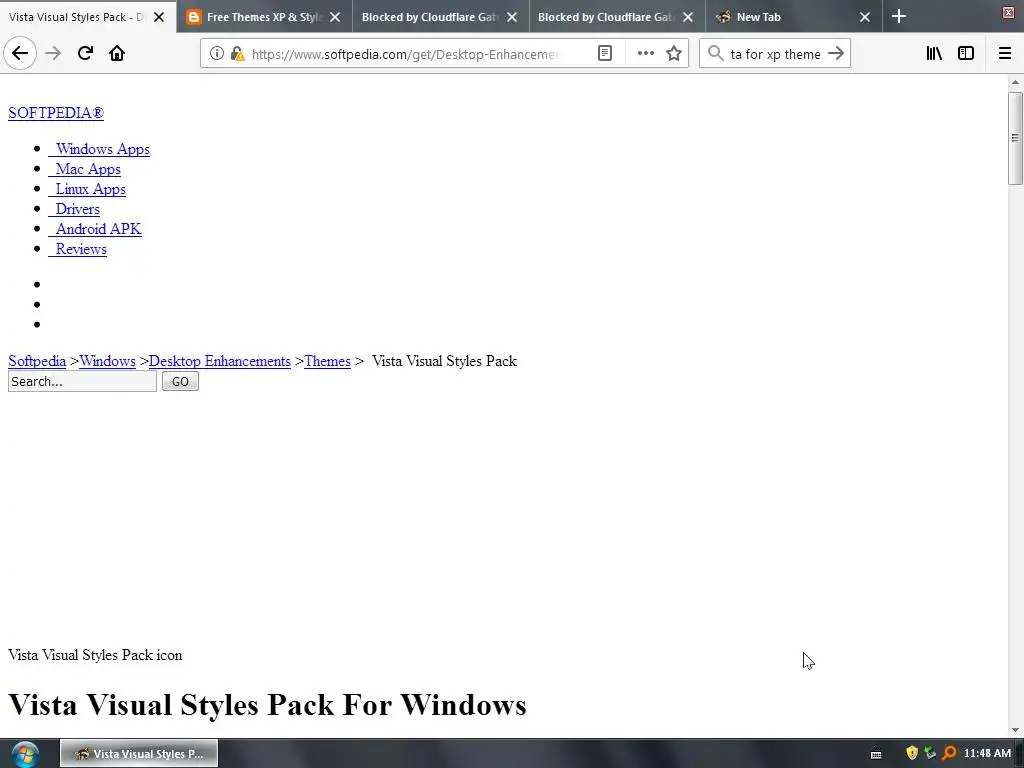Click the Vista Visual Styles Pack For Windows heading
Image resolution: width=1024 pixels, height=768 pixels.
pos(267,705)
